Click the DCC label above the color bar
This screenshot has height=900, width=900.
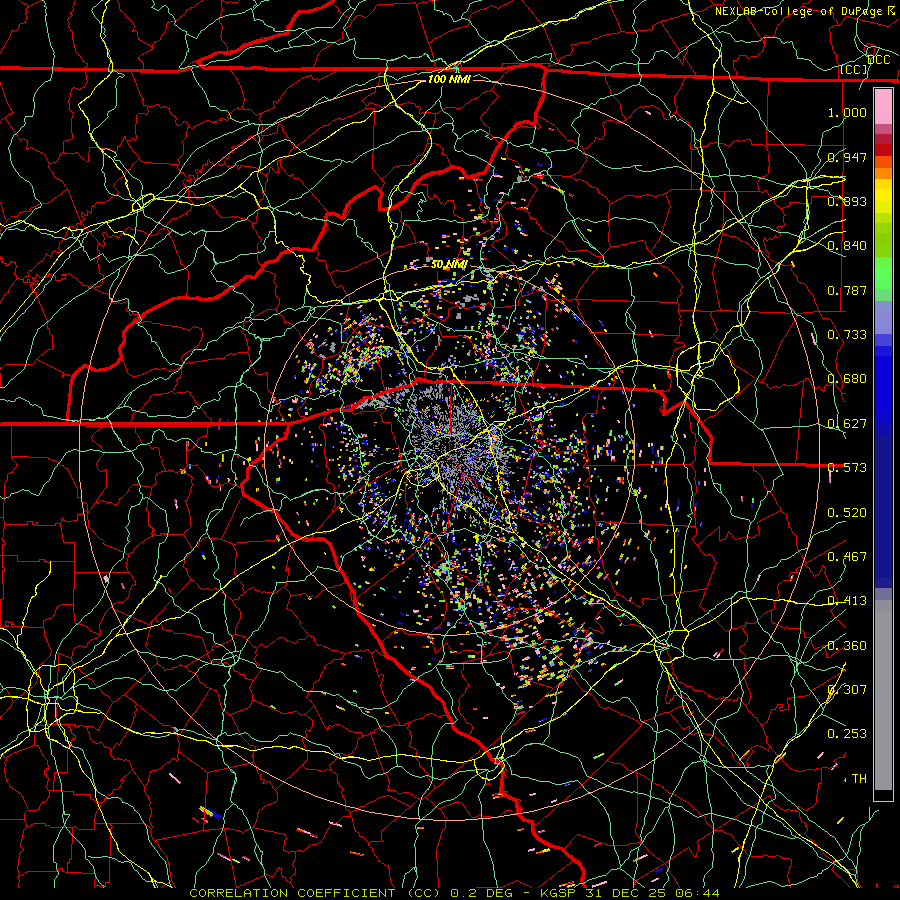tap(878, 59)
